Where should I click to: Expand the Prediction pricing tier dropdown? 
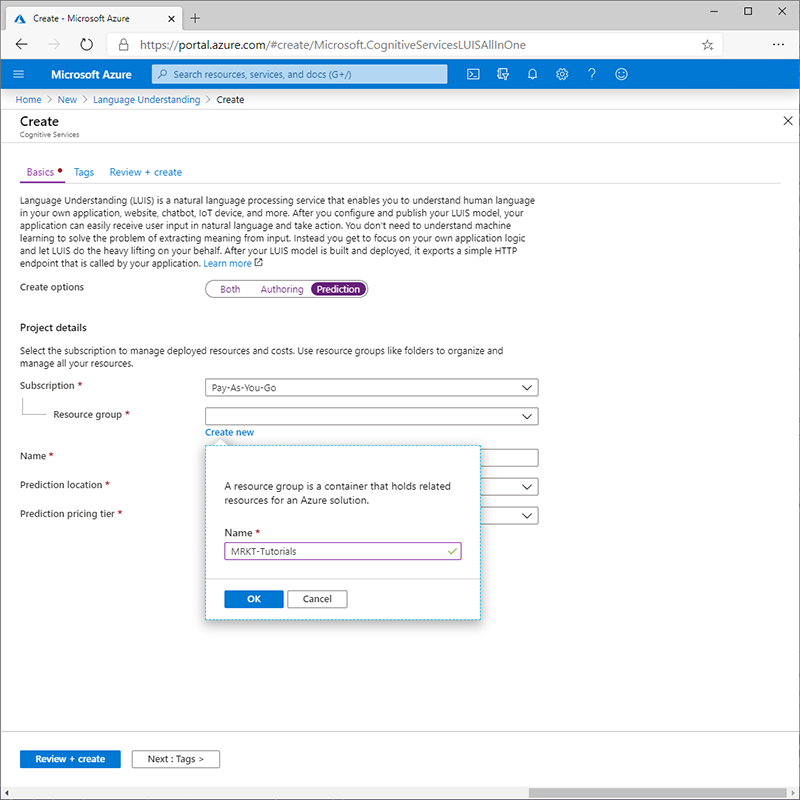tap(527, 516)
